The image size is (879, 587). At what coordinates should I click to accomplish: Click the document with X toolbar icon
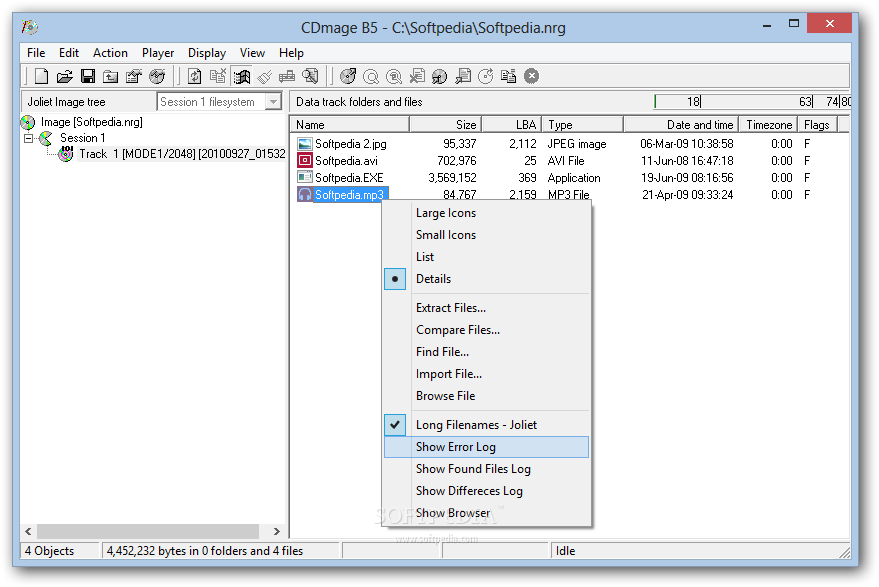coord(218,76)
